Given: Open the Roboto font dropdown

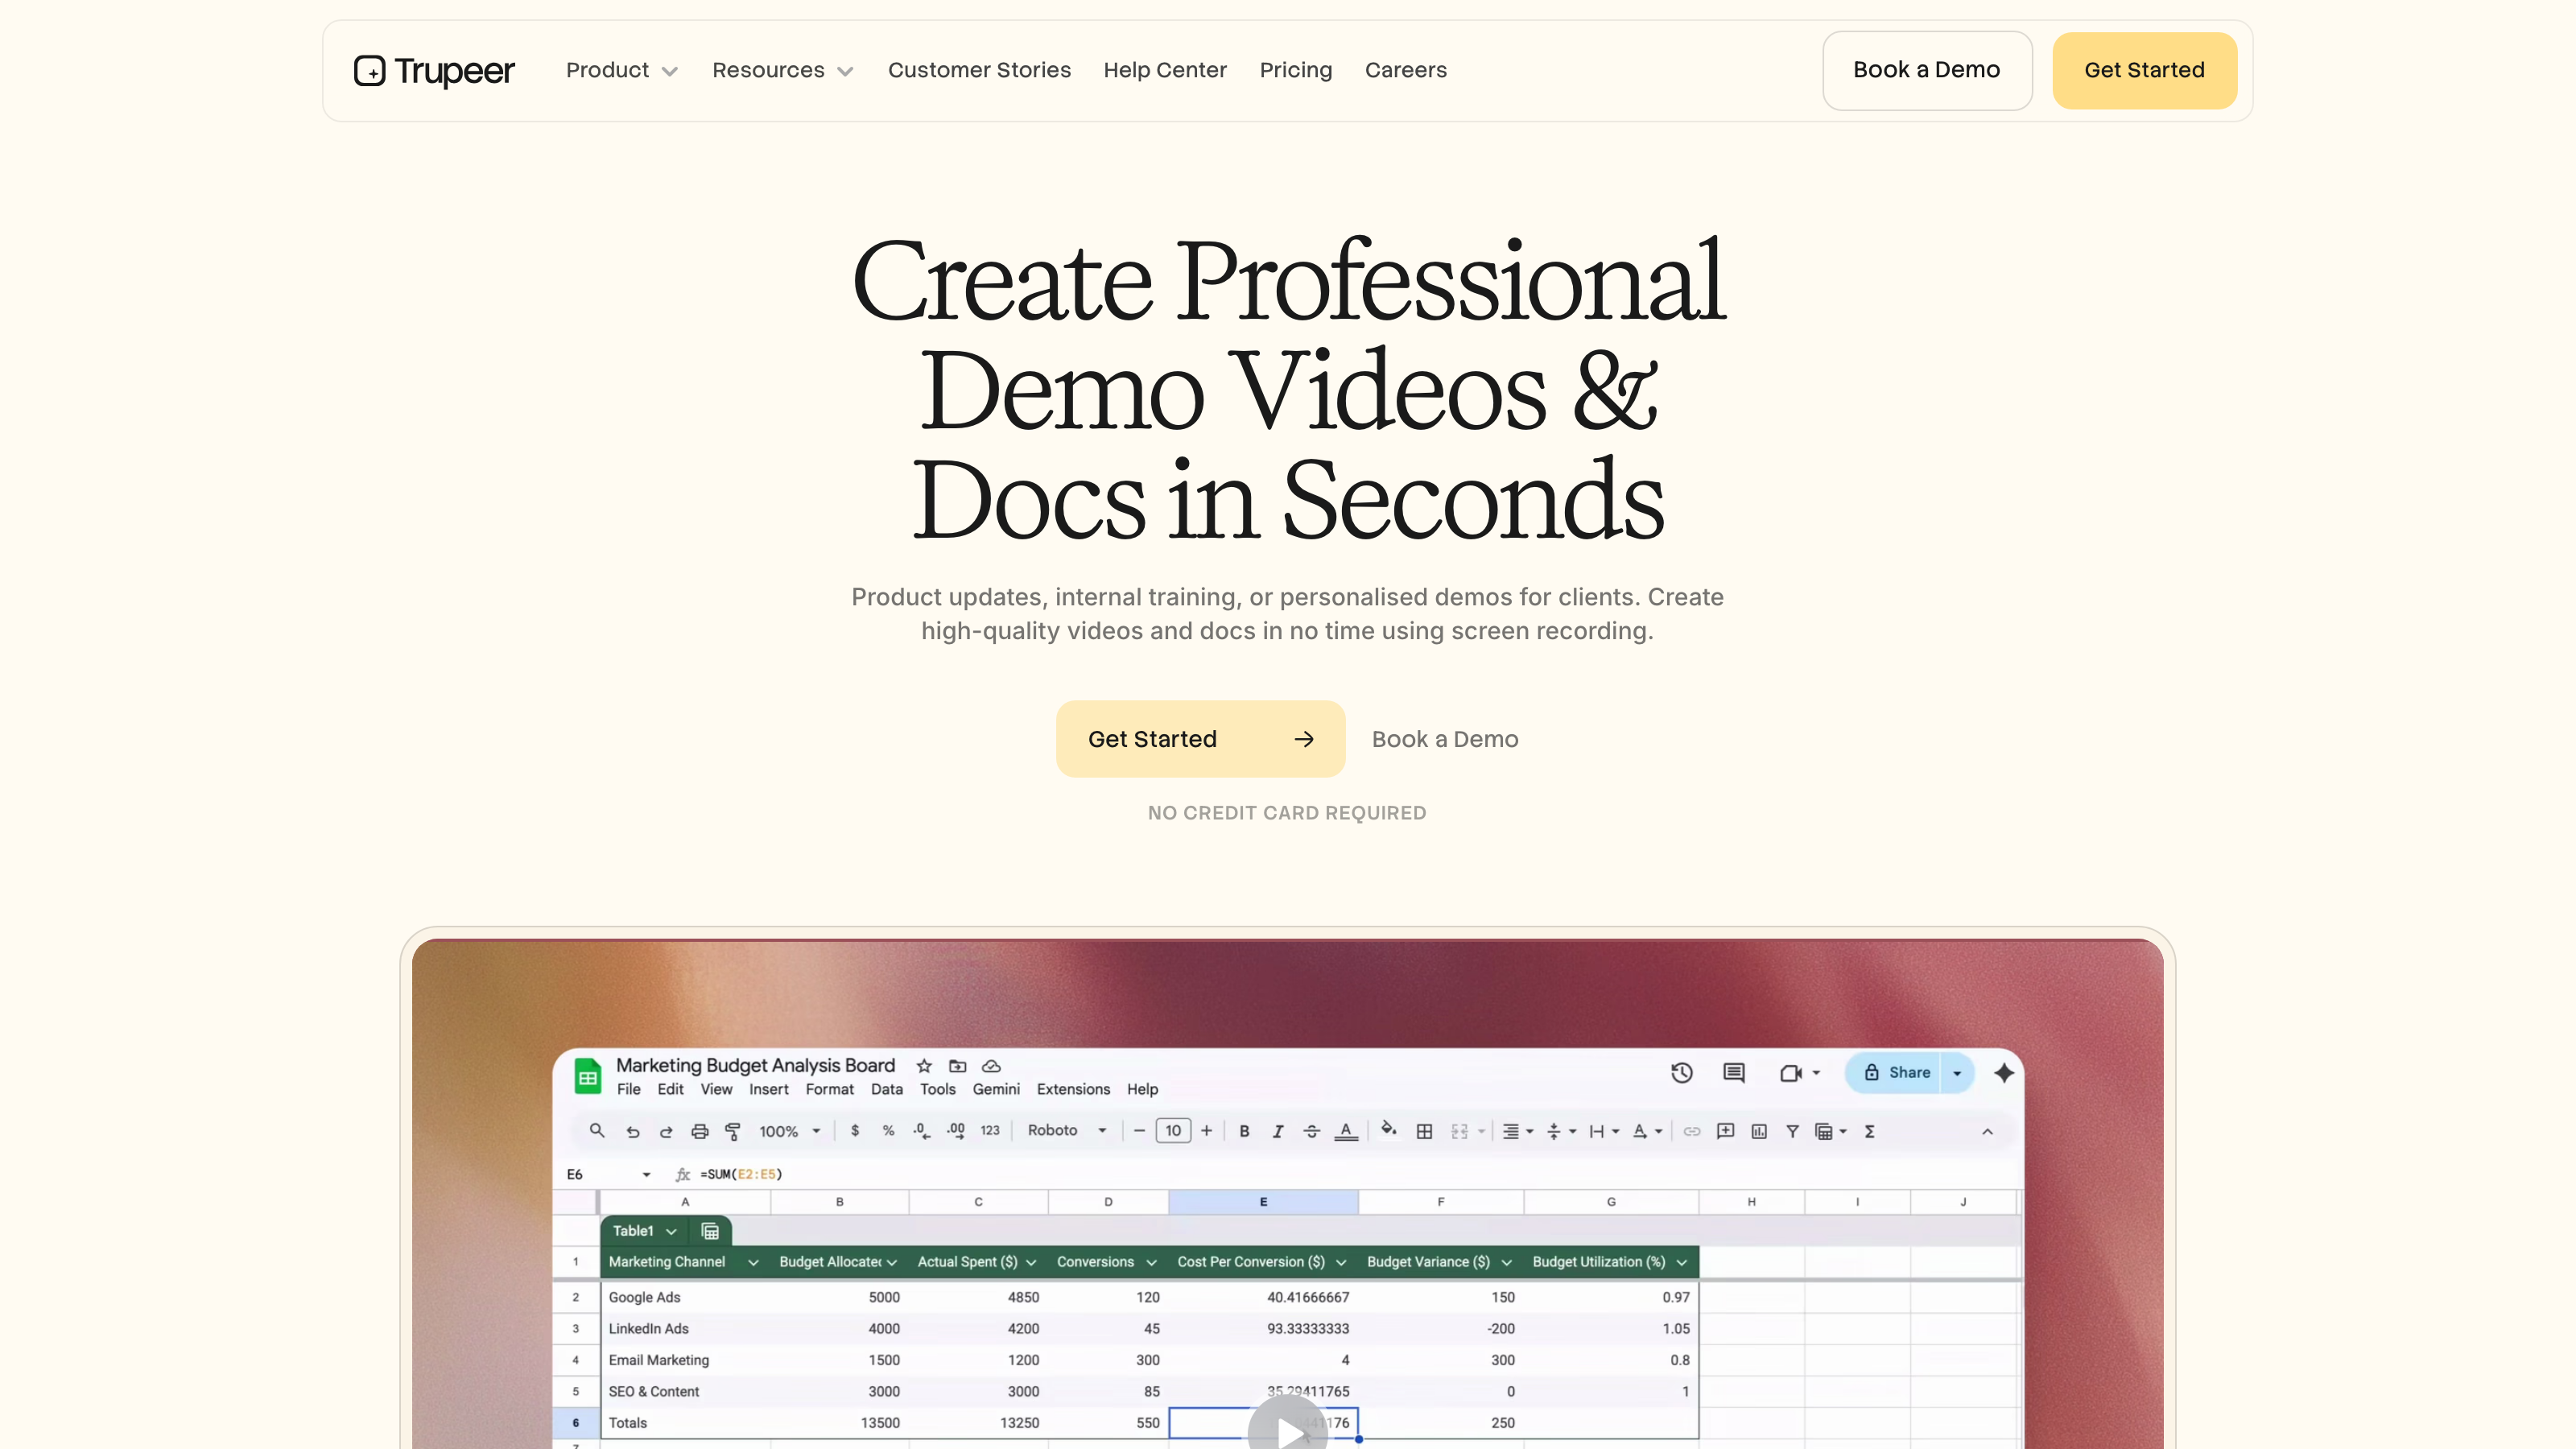Looking at the screenshot, I should [1067, 1130].
